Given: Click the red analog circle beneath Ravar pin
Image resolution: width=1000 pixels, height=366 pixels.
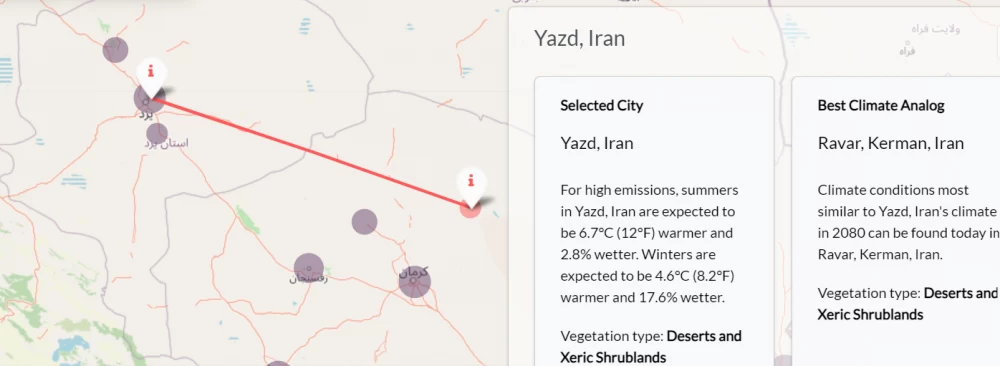Looking at the screenshot, I should tap(471, 209).
